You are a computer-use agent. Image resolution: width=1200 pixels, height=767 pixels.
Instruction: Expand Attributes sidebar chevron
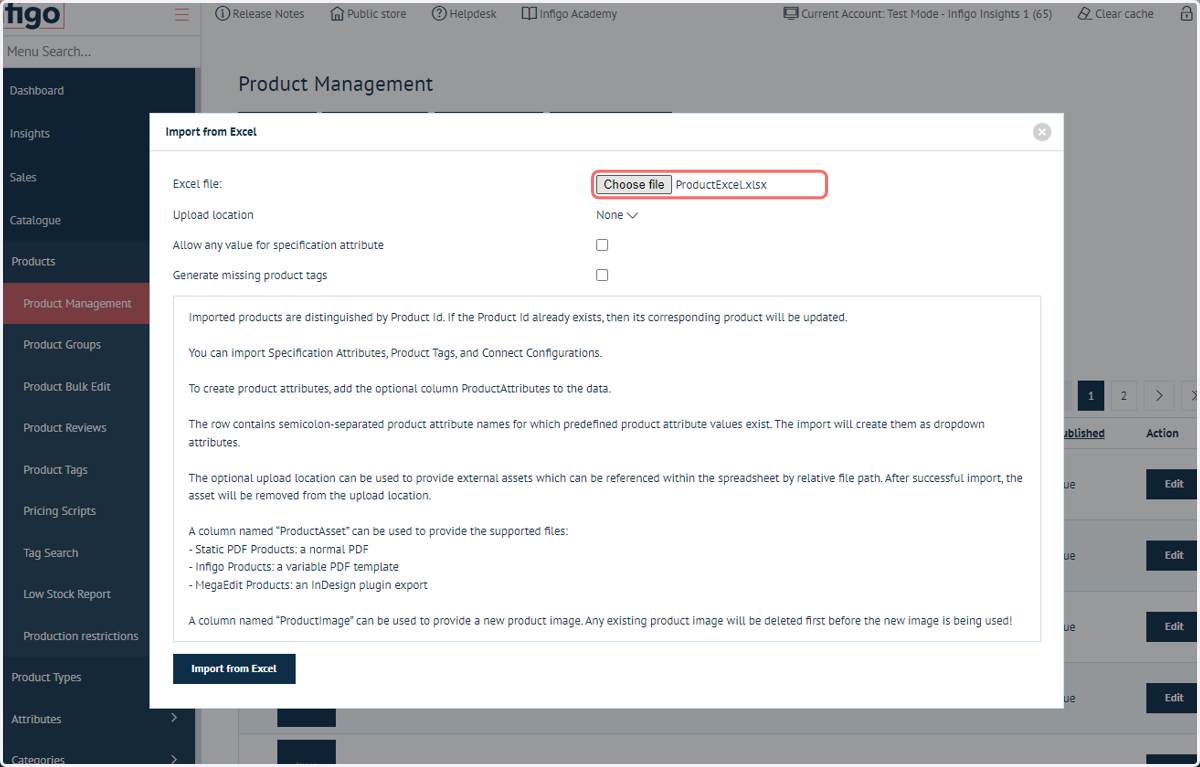(x=174, y=718)
